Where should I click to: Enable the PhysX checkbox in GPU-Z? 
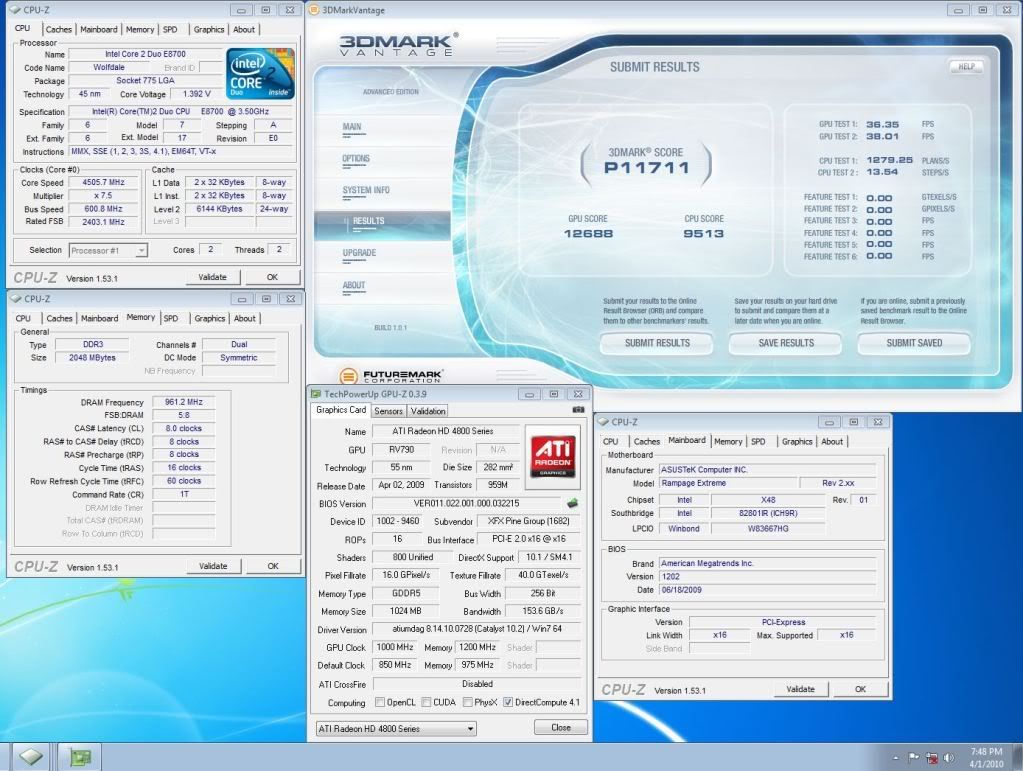468,703
